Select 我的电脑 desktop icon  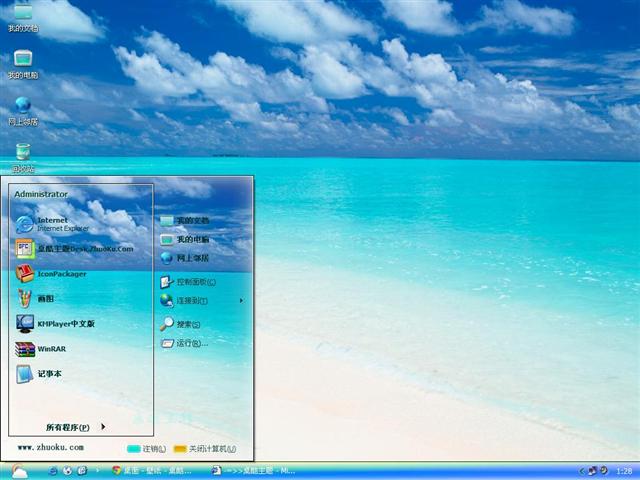[23, 62]
